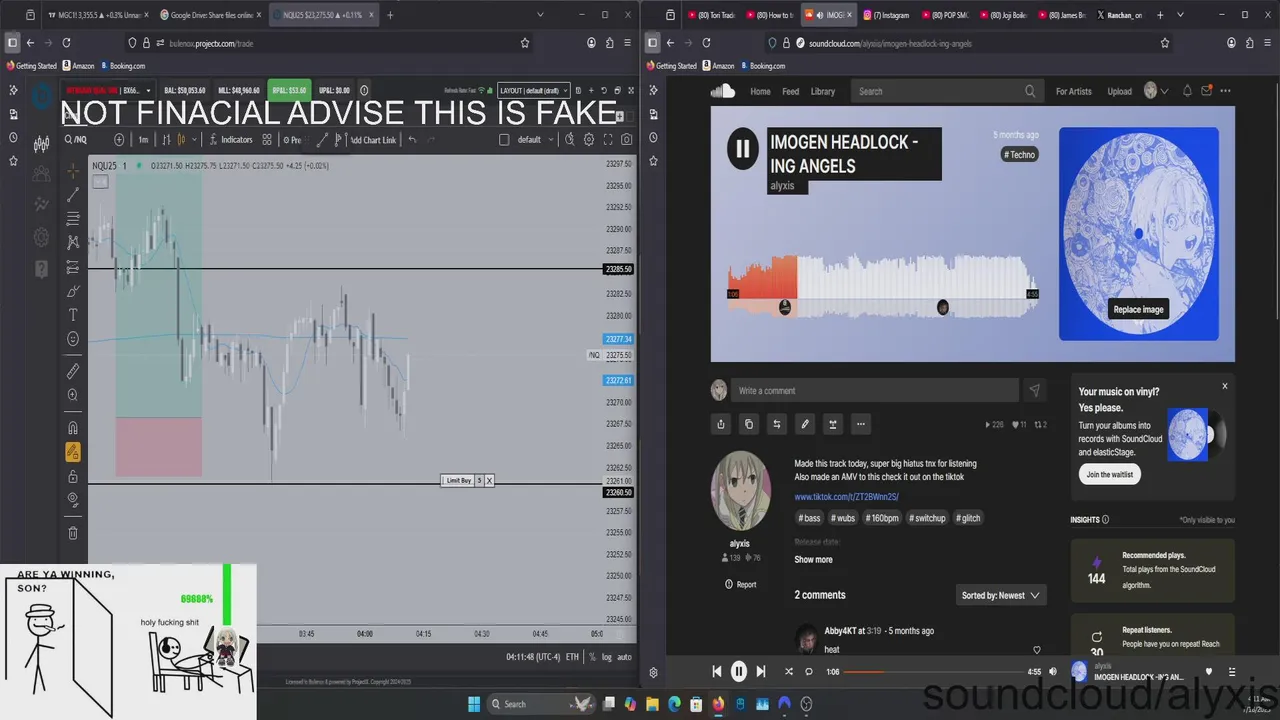Delete drawings with the trash icon
This screenshot has width=1280, height=720.
[x=73, y=533]
